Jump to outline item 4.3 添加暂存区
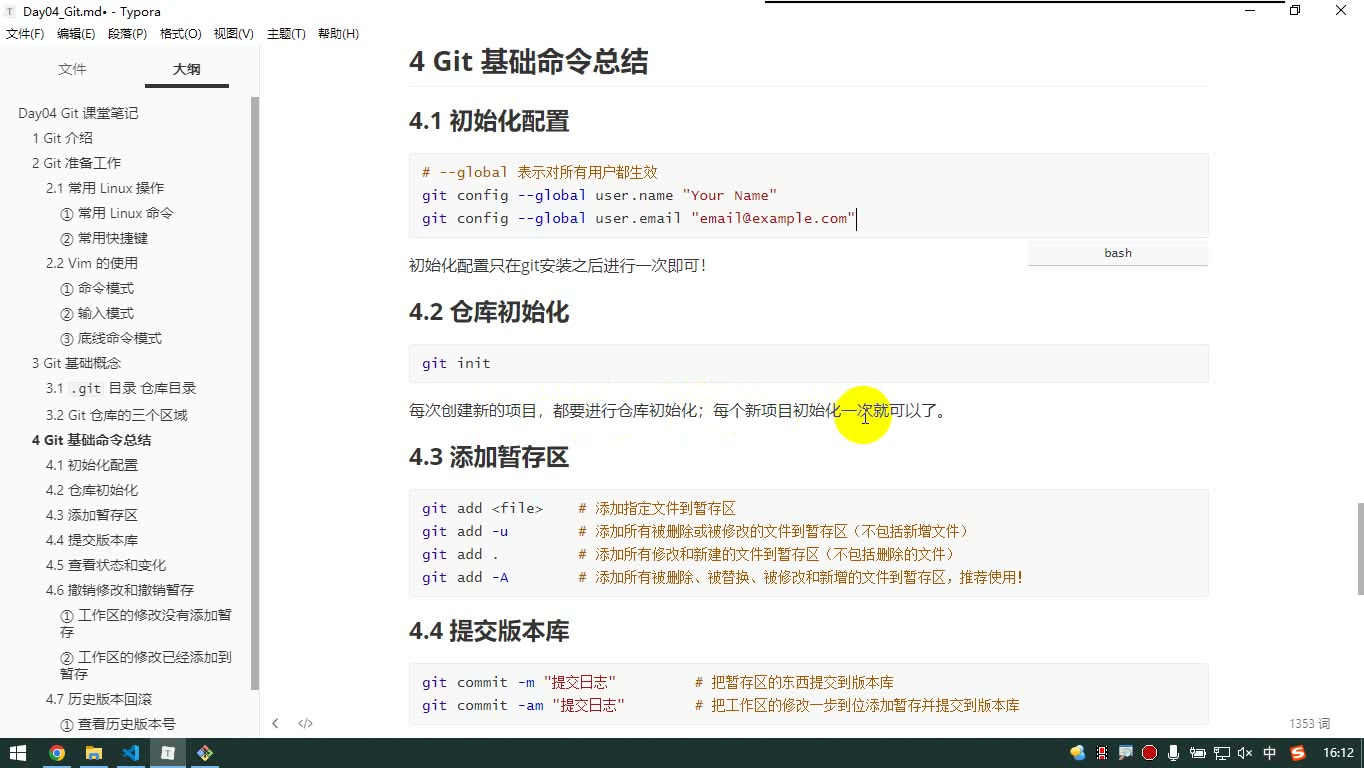 coord(92,515)
